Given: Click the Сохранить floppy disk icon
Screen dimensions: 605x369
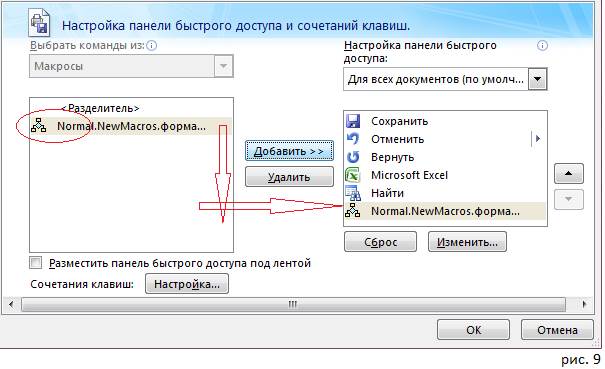Looking at the screenshot, I should pos(353,121).
